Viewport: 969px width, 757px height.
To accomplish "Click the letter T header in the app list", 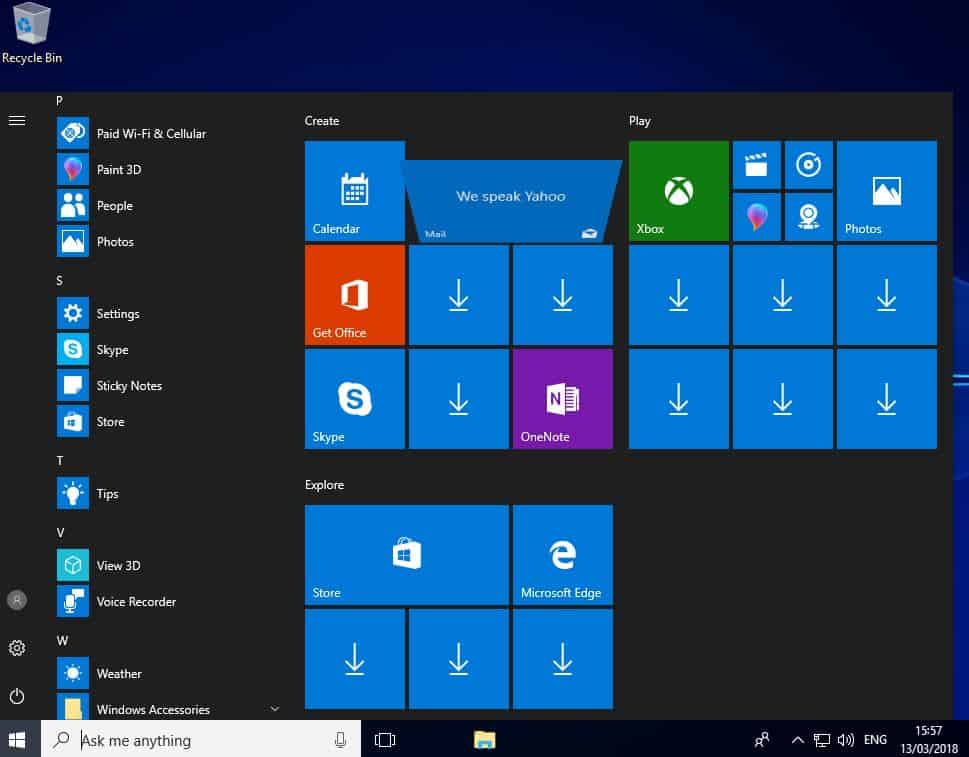I will coord(60,460).
